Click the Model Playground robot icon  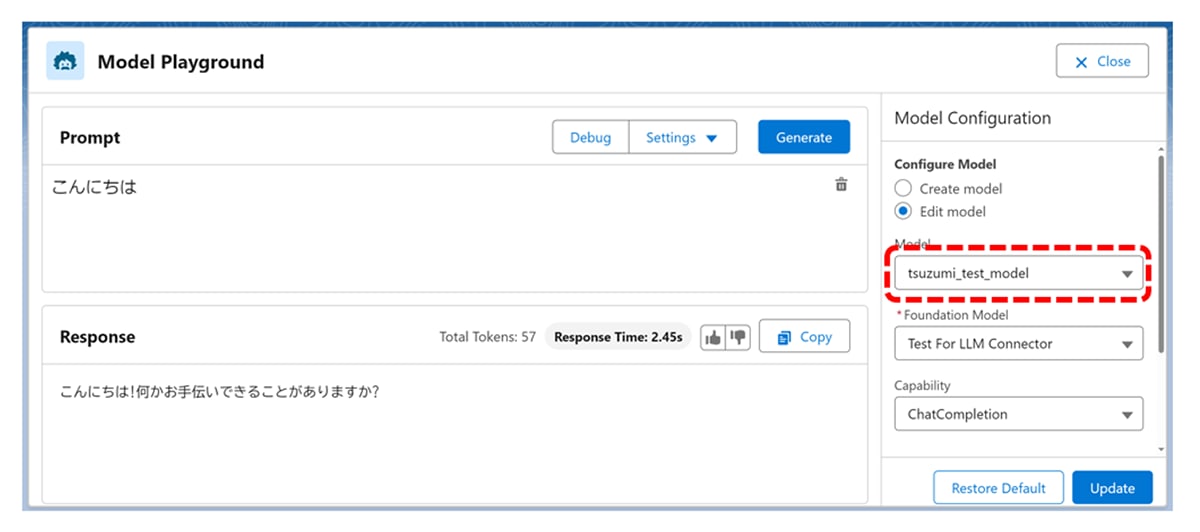click(x=65, y=61)
